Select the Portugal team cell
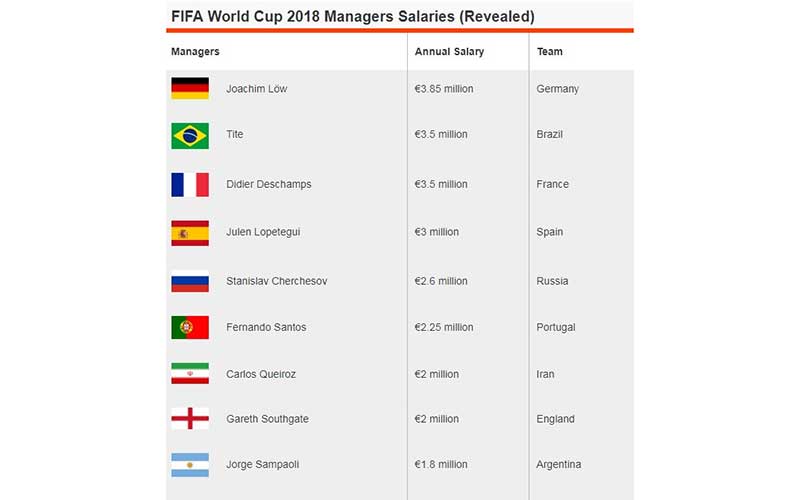Image resolution: width=800 pixels, height=500 pixels. click(556, 327)
